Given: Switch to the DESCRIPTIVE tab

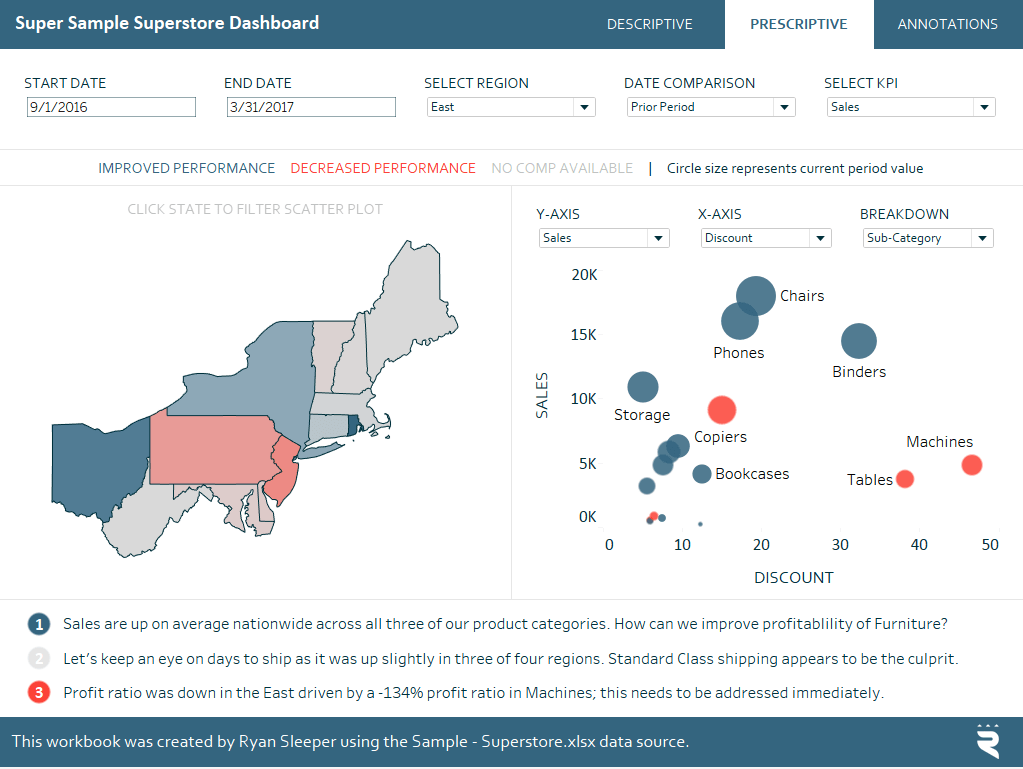Looking at the screenshot, I should tap(649, 24).
